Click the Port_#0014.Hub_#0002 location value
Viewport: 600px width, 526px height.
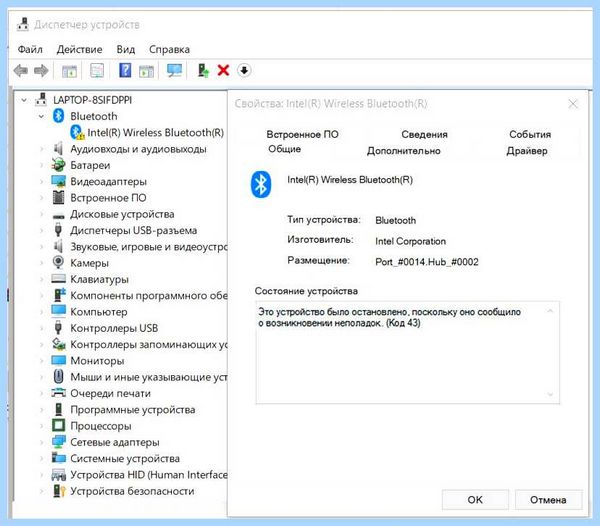(x=427, y=262)
